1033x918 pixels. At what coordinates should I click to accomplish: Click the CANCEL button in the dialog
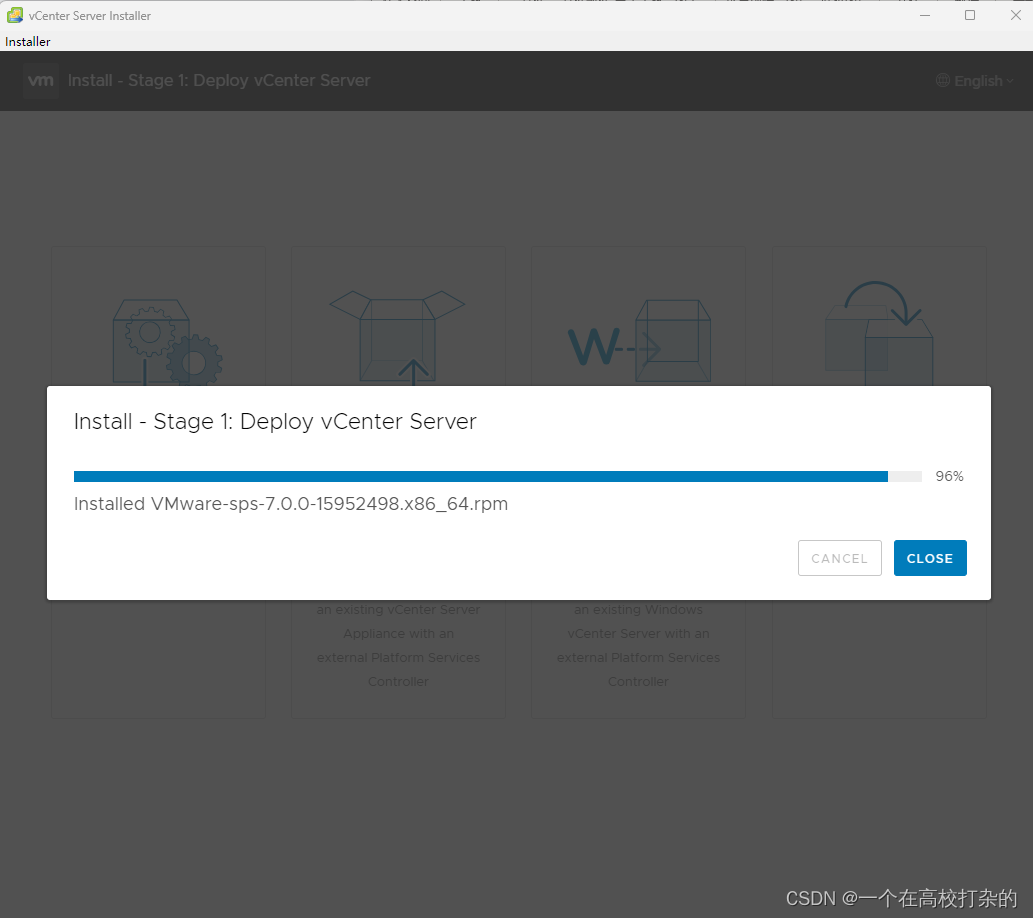[x=839, y=558]
